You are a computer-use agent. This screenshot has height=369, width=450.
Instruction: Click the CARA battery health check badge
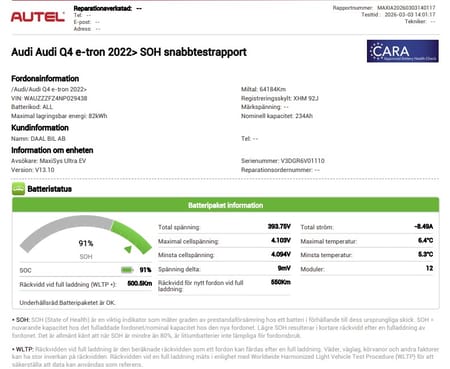pos(403,51)
